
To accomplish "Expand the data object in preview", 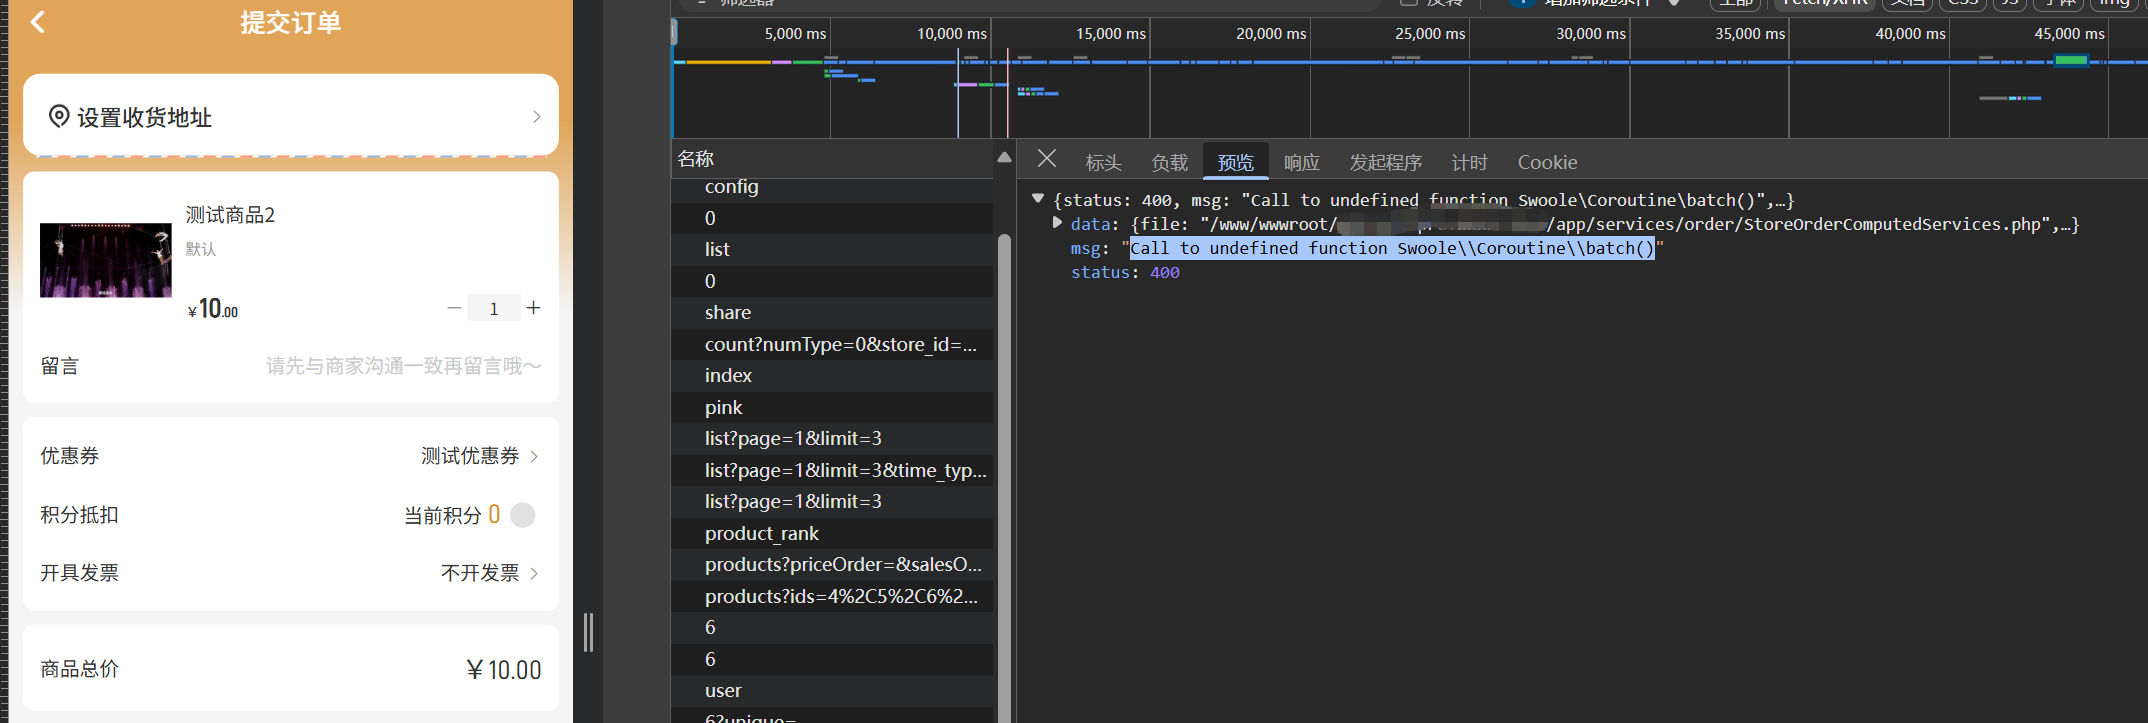I will pos(1057,224).
